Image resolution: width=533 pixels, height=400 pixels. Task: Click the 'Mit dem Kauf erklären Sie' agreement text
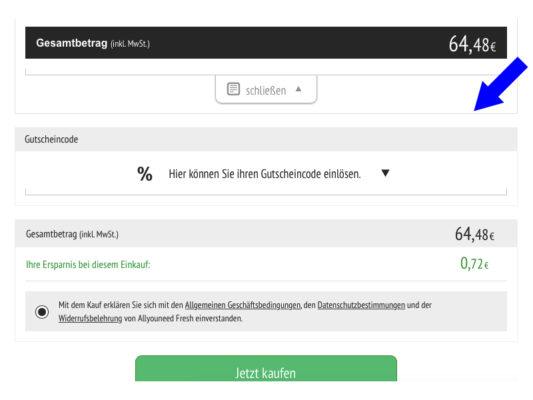coord(245,312)
